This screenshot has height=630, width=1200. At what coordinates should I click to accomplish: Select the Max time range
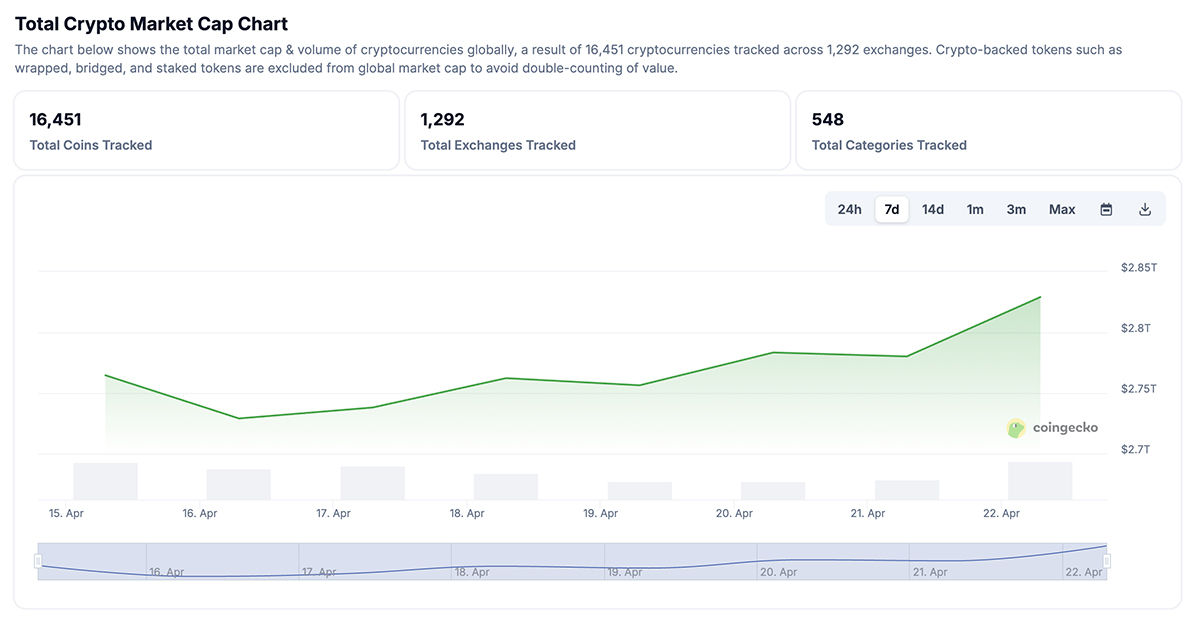1062,209
